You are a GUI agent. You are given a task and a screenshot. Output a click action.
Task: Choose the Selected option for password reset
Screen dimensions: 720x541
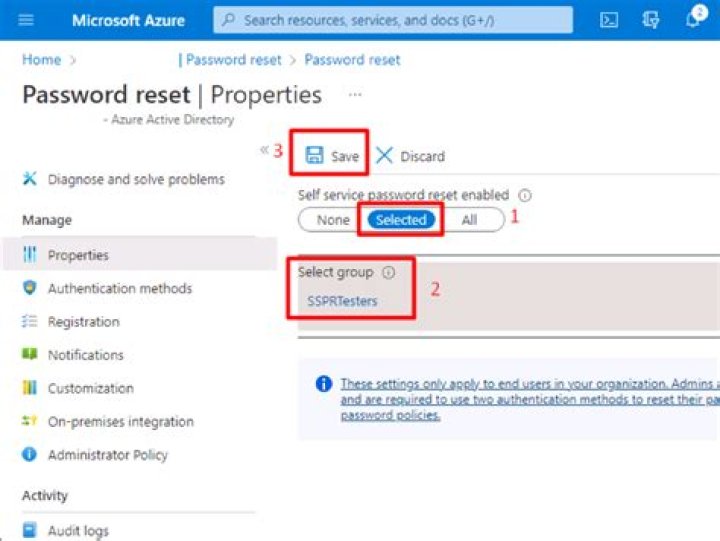(401, 220)
